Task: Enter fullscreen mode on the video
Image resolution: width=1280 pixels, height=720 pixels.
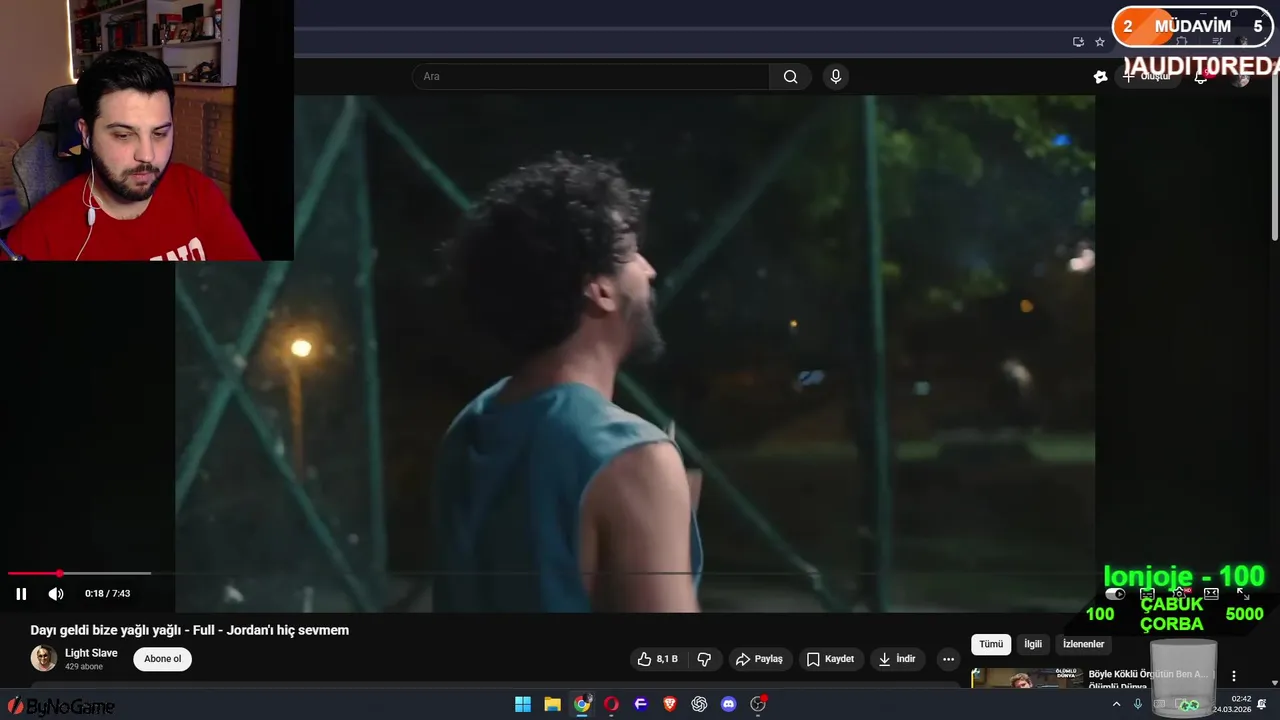Action: (1243, 594)
